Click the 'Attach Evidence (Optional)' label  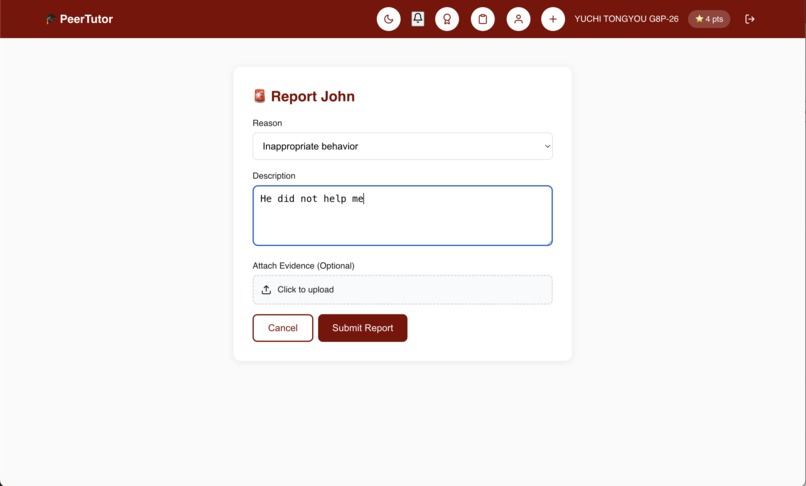tap(303, 266)
